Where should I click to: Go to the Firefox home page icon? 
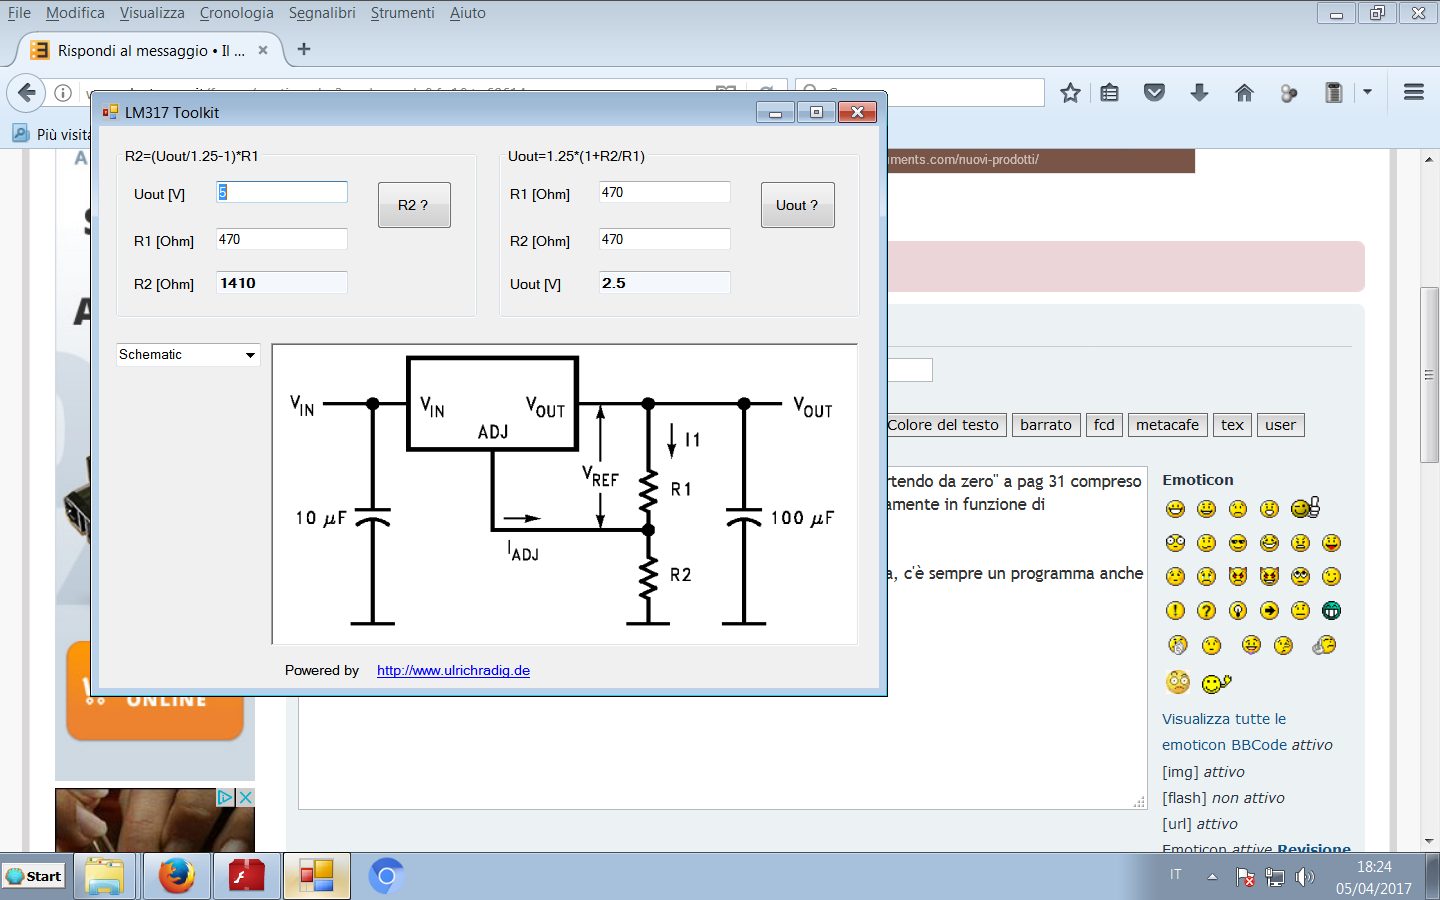coord(1244,93)
